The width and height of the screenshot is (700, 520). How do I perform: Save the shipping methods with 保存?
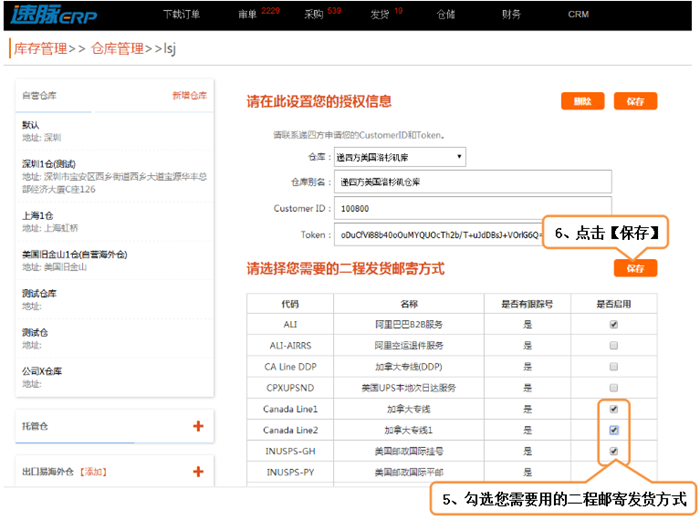(635, 267)
